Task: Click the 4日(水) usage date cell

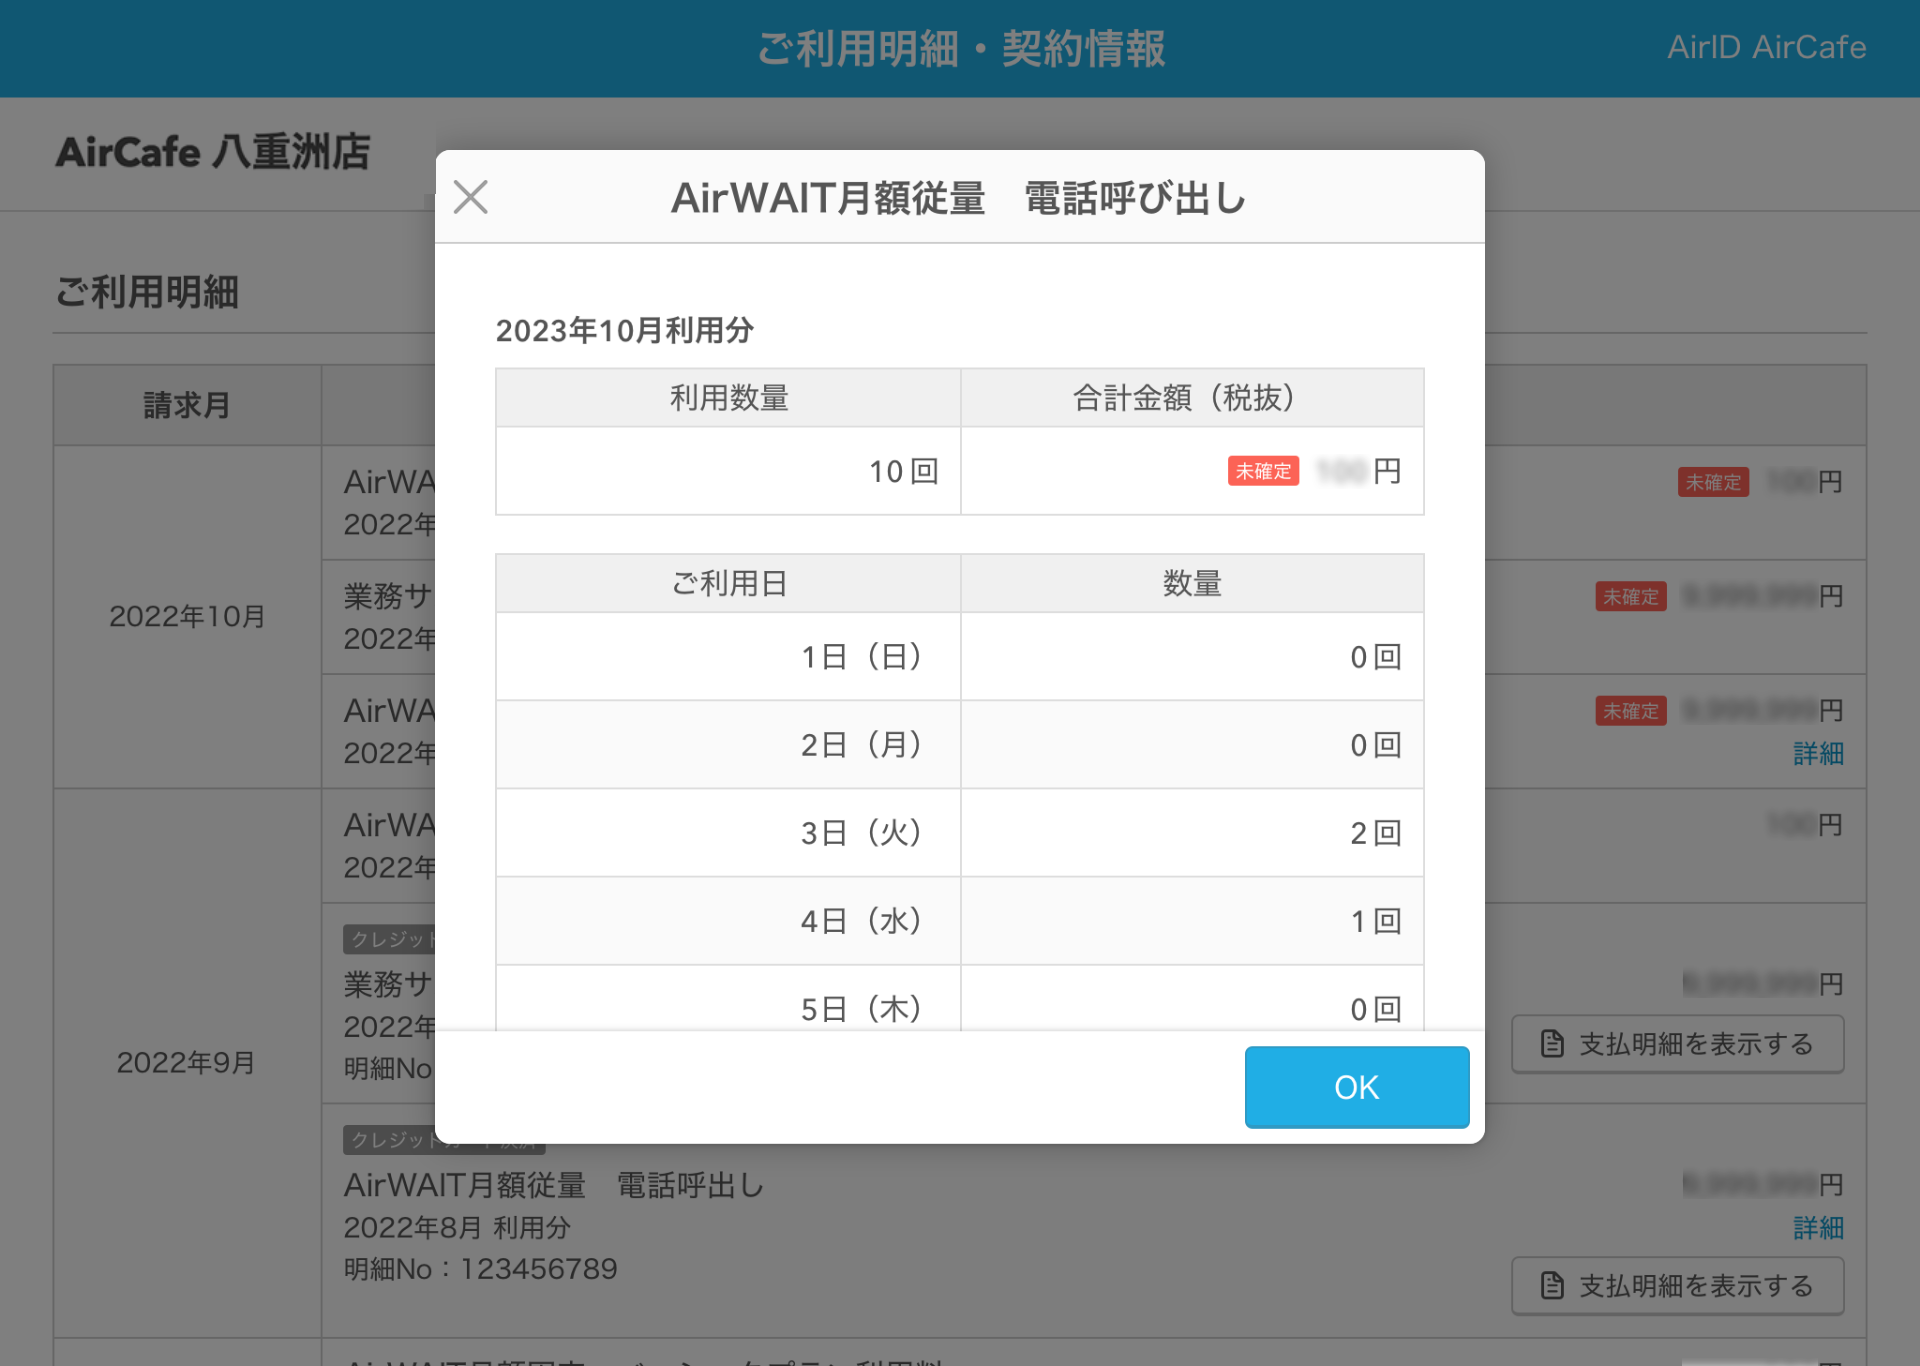Action: [728, 921]
